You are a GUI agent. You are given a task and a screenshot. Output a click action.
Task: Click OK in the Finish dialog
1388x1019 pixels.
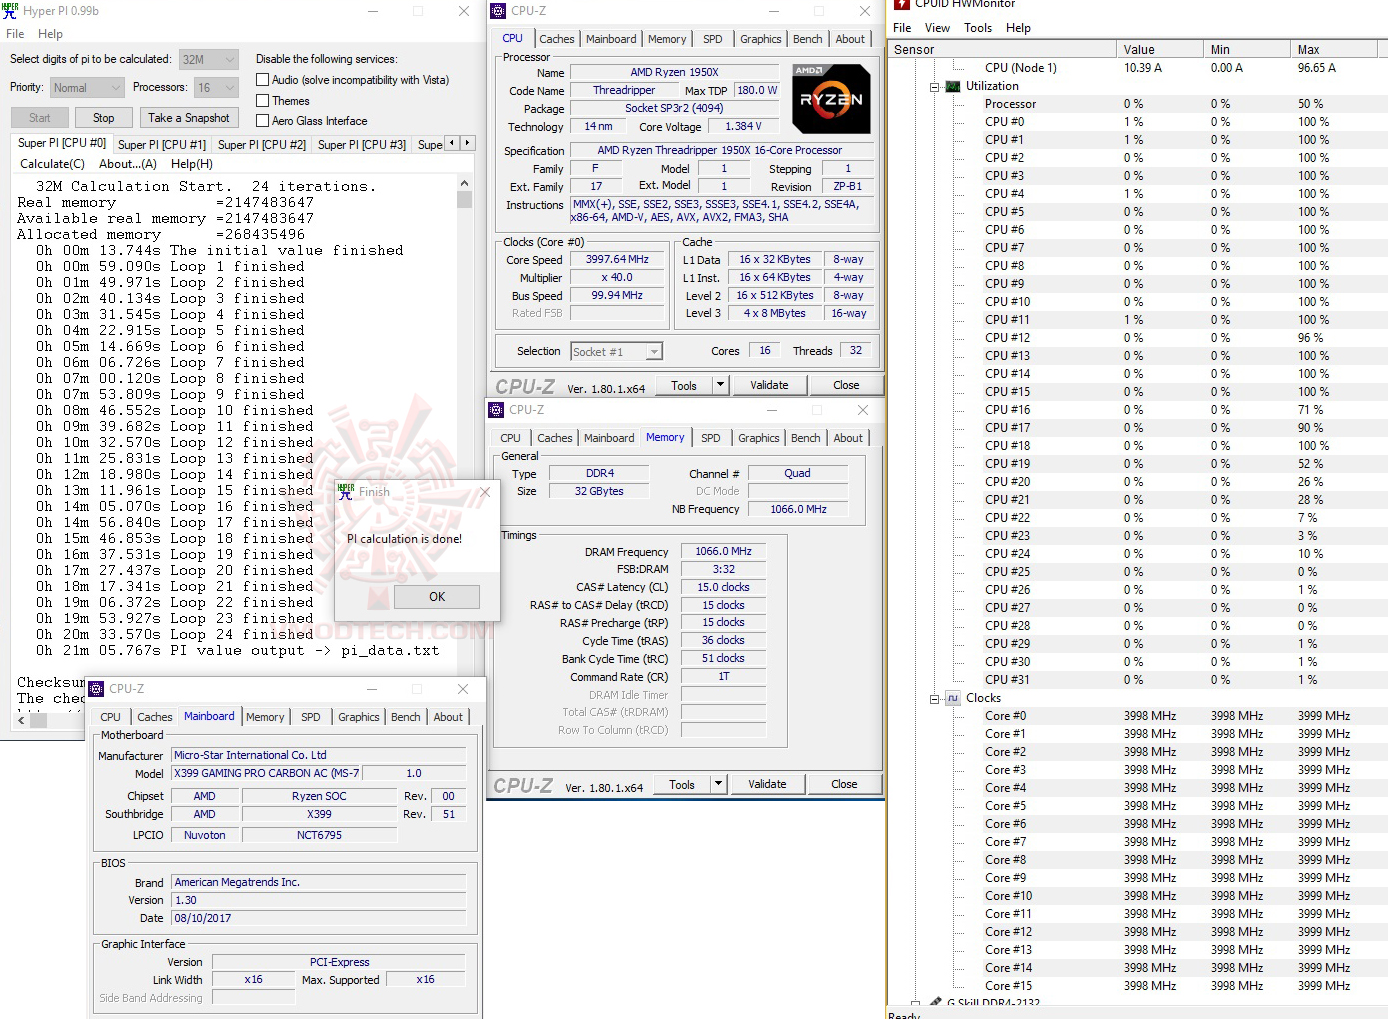(x=437, y=597)
